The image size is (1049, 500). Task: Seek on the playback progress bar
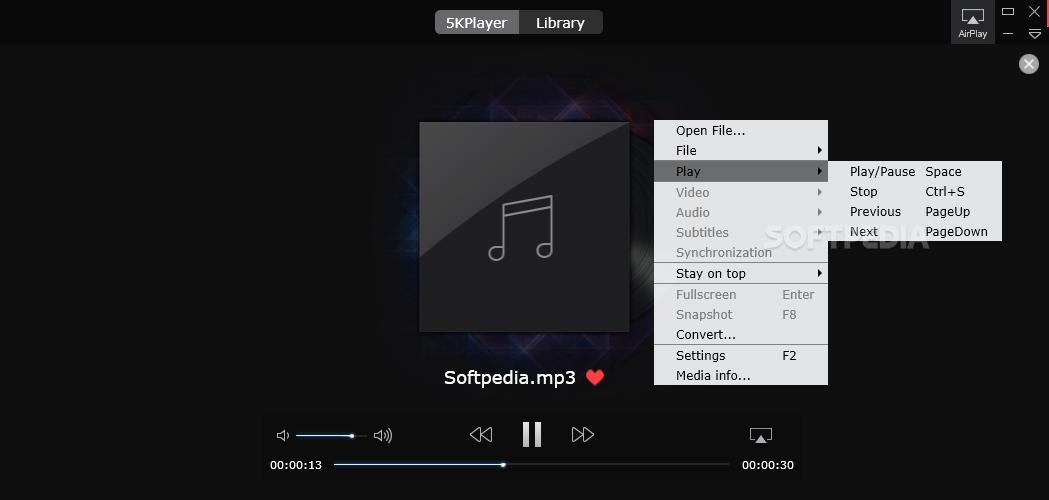(531, 465)
